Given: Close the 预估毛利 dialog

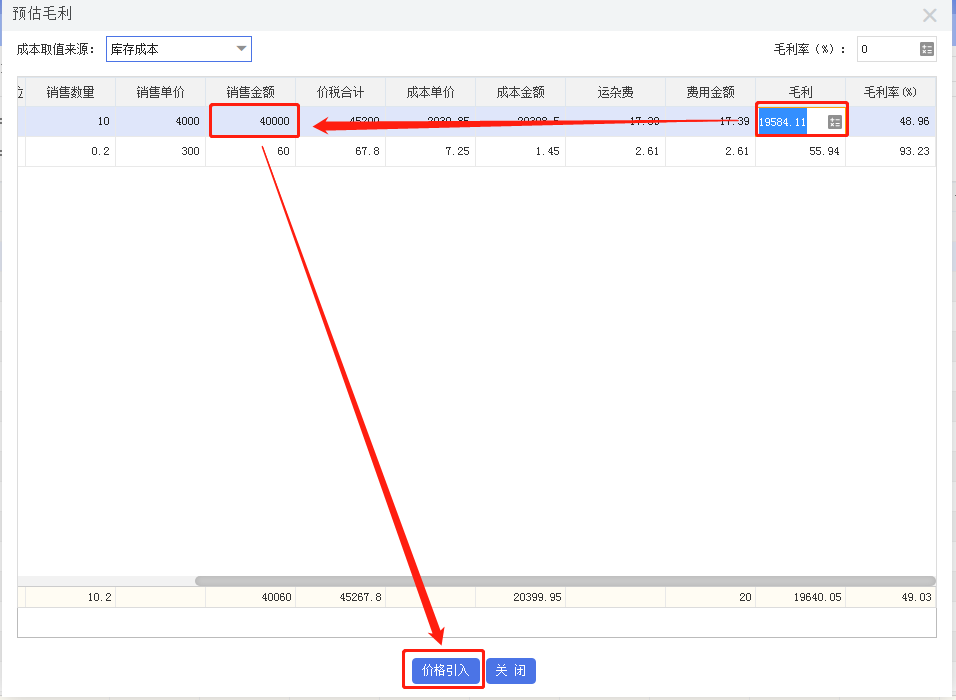Looking at the screenshot, I should point(929,15).
